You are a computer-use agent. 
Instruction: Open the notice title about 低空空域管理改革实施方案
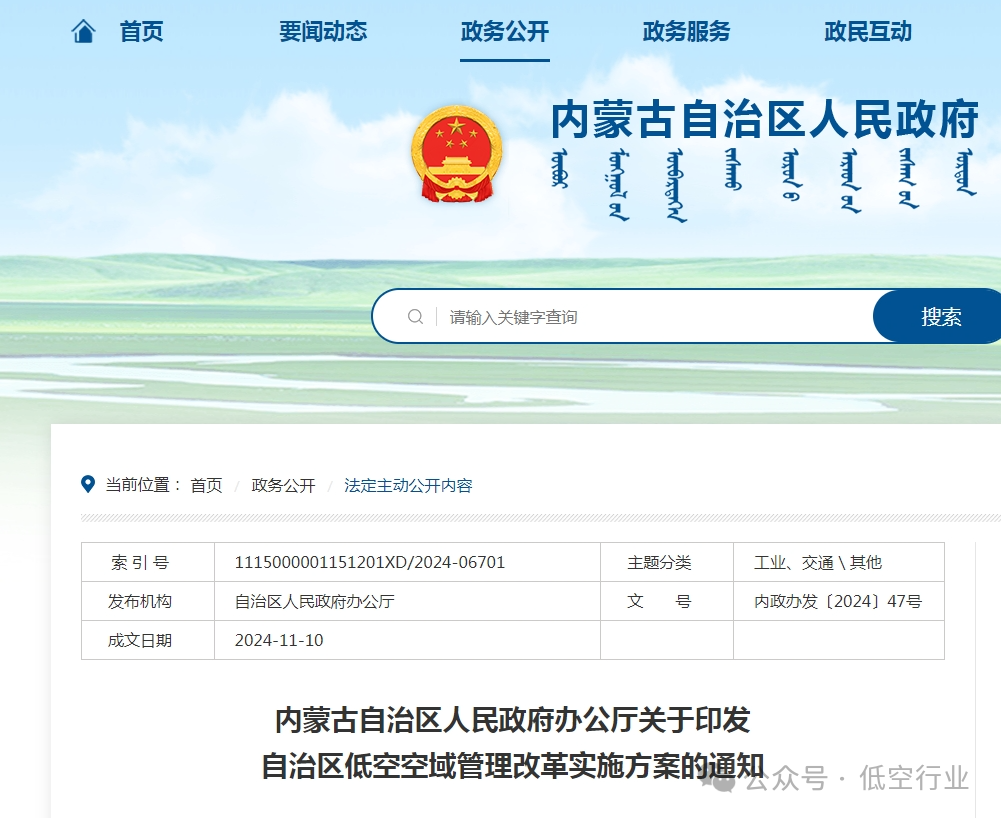coord(500,740)
